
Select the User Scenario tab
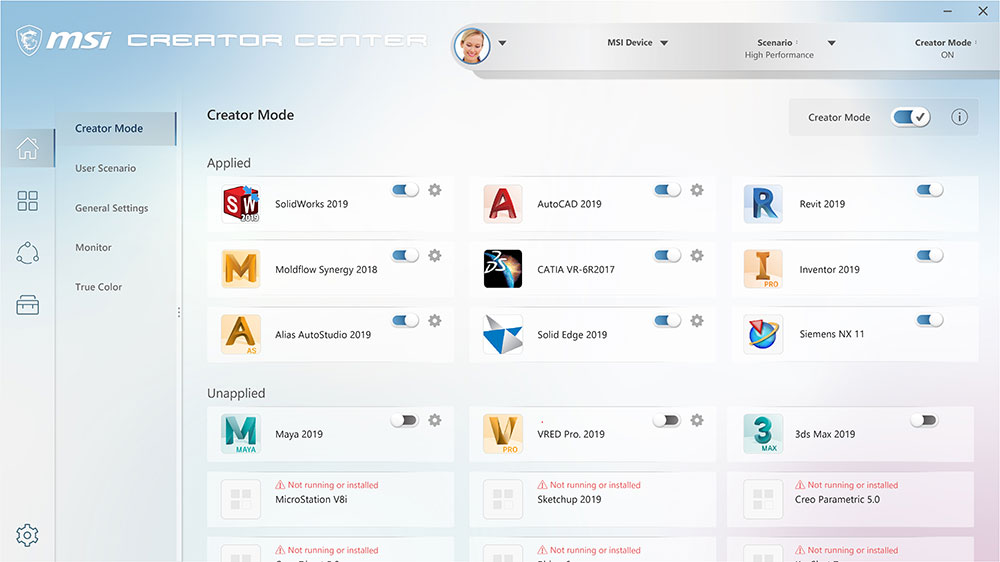click(x=105, y=168)
